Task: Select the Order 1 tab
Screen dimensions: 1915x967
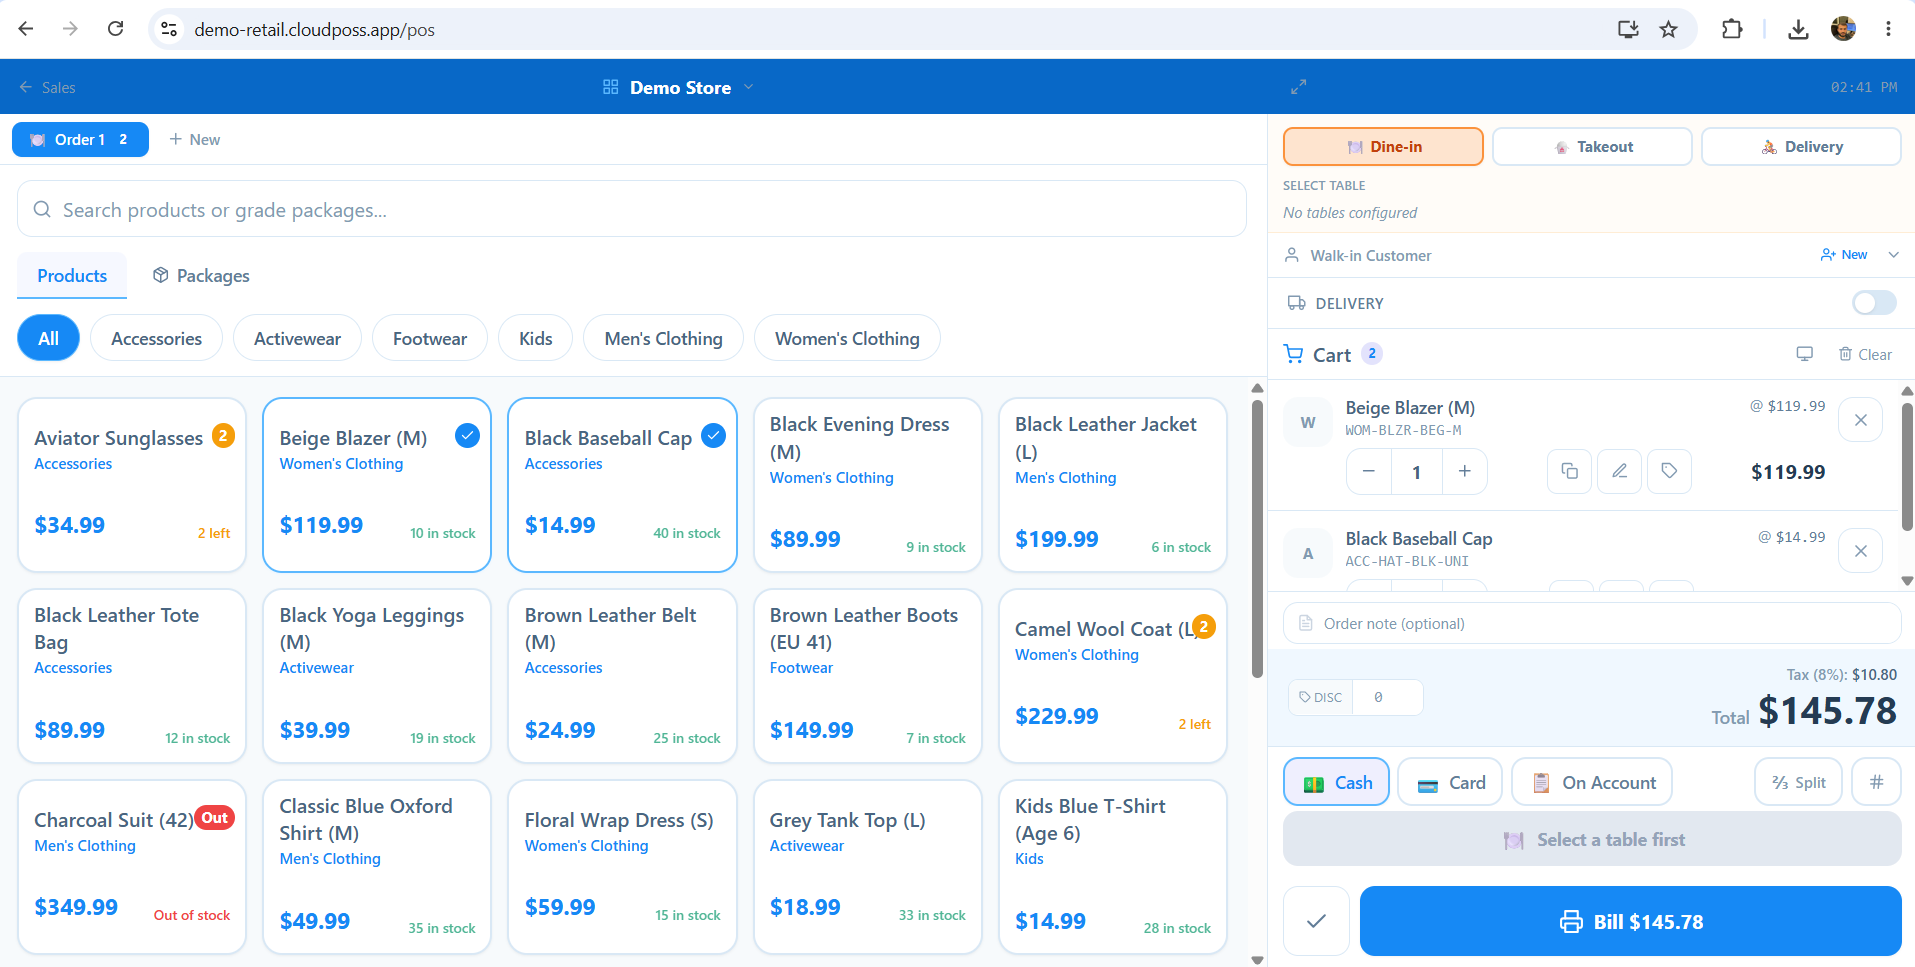Action: click(x=80, y=139)
